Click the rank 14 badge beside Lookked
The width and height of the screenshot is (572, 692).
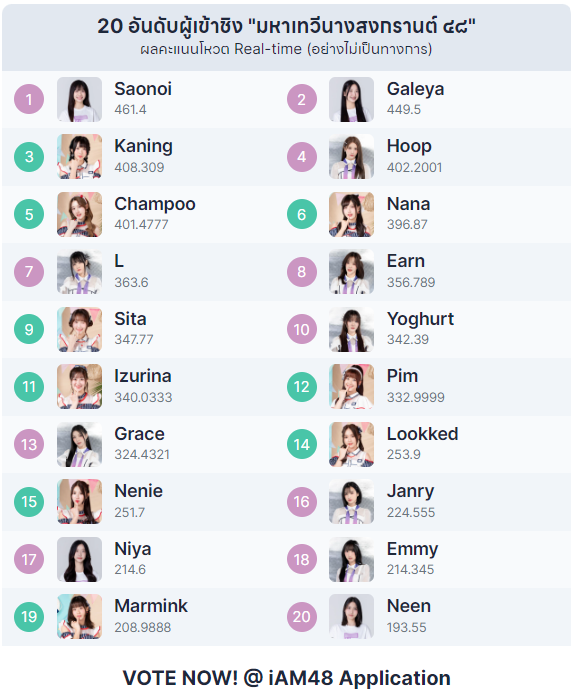point(302,444)
